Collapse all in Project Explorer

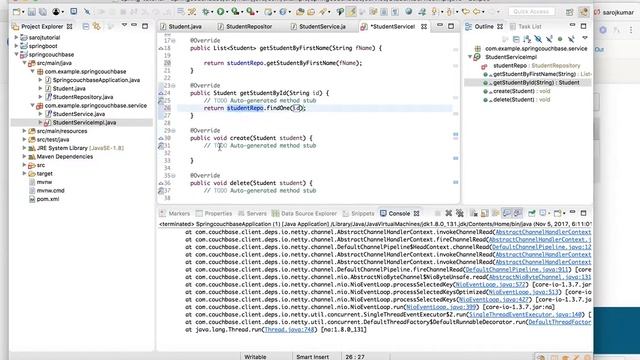pyautogui.click(x=86, y=27)
